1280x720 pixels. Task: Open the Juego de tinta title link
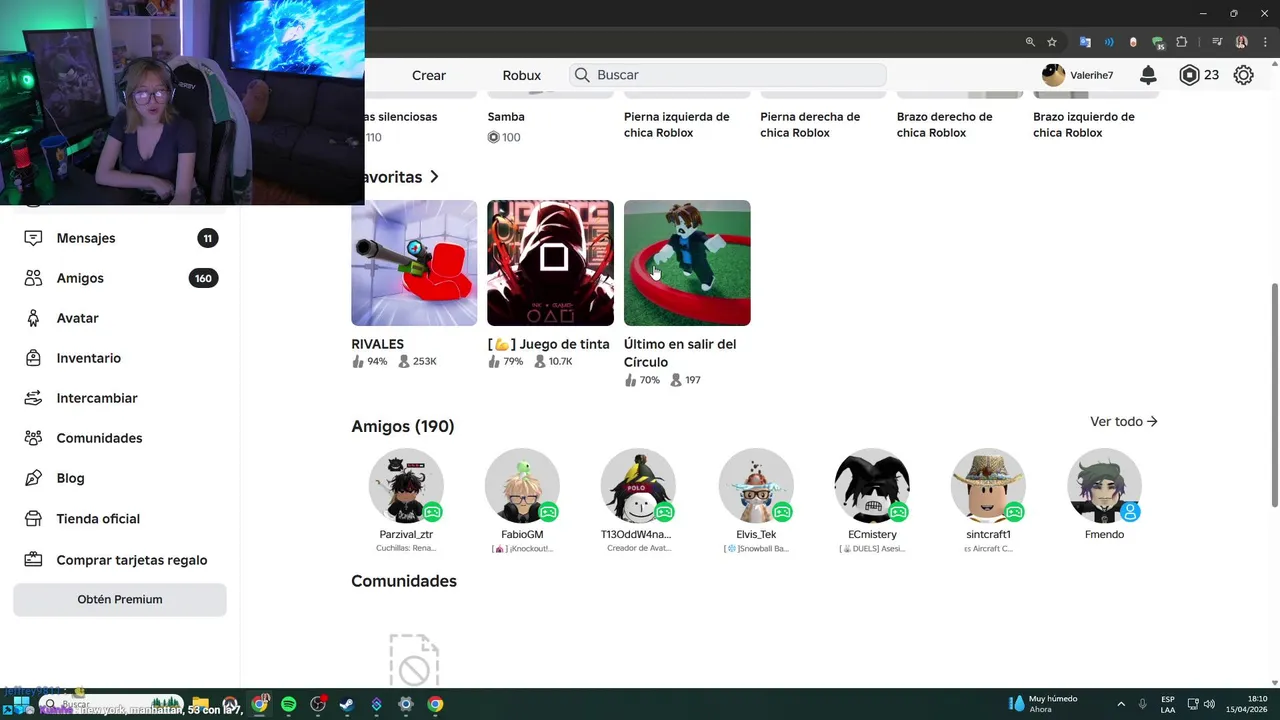pos(549,344)
